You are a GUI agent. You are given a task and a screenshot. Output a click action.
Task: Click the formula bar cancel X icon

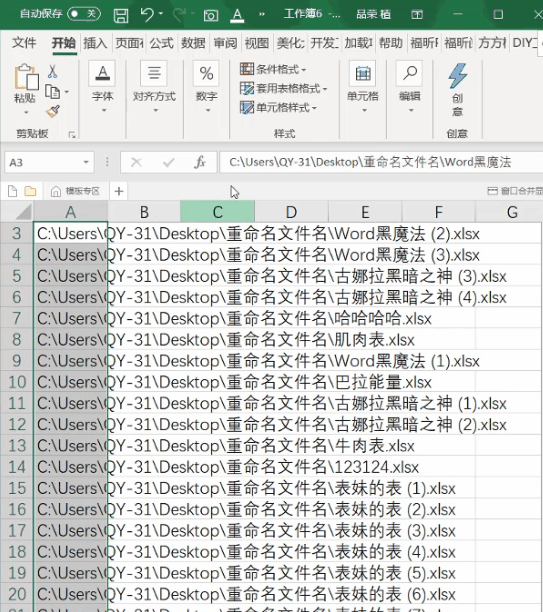(x=136, y=162)
